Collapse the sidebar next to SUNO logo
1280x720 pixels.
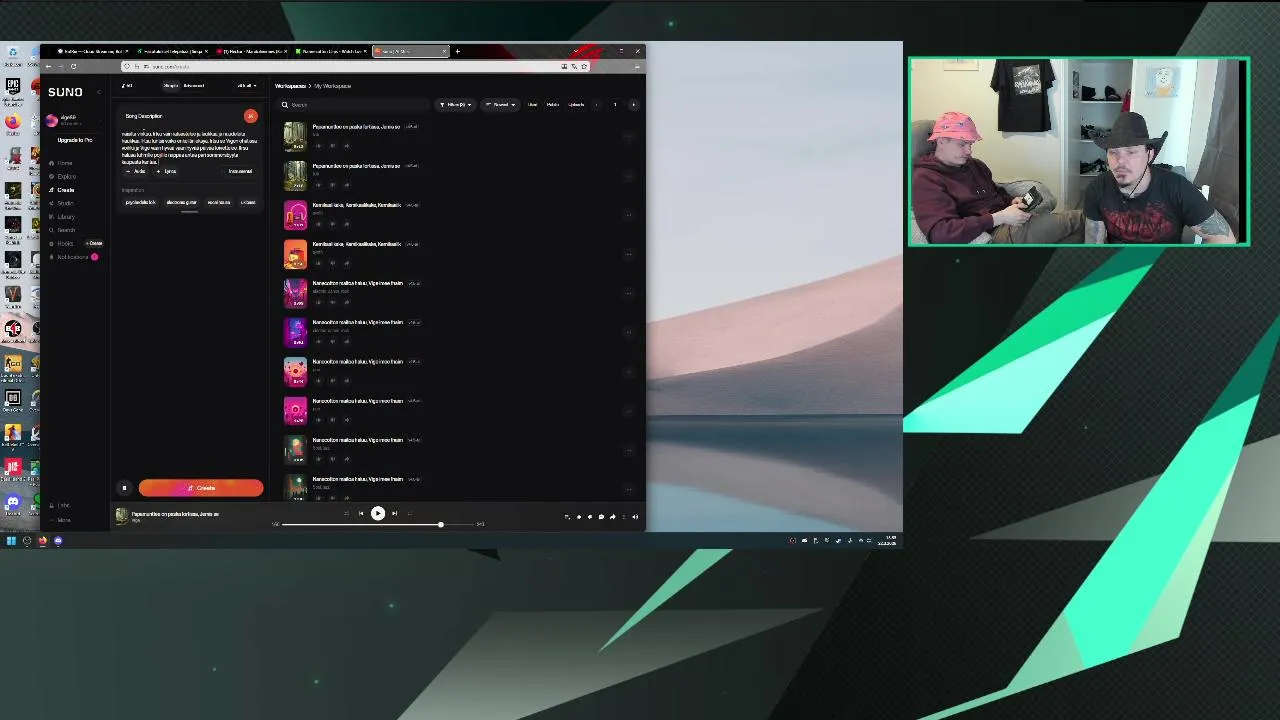[x=98, y=92]
